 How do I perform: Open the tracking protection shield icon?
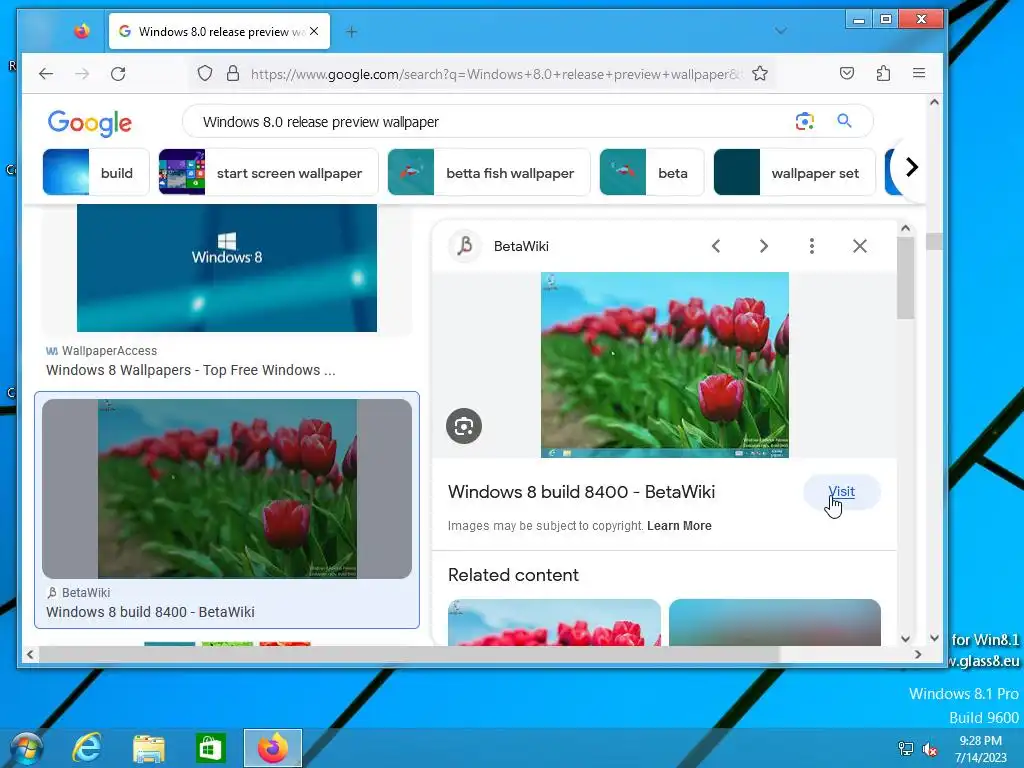coord(205,73)
